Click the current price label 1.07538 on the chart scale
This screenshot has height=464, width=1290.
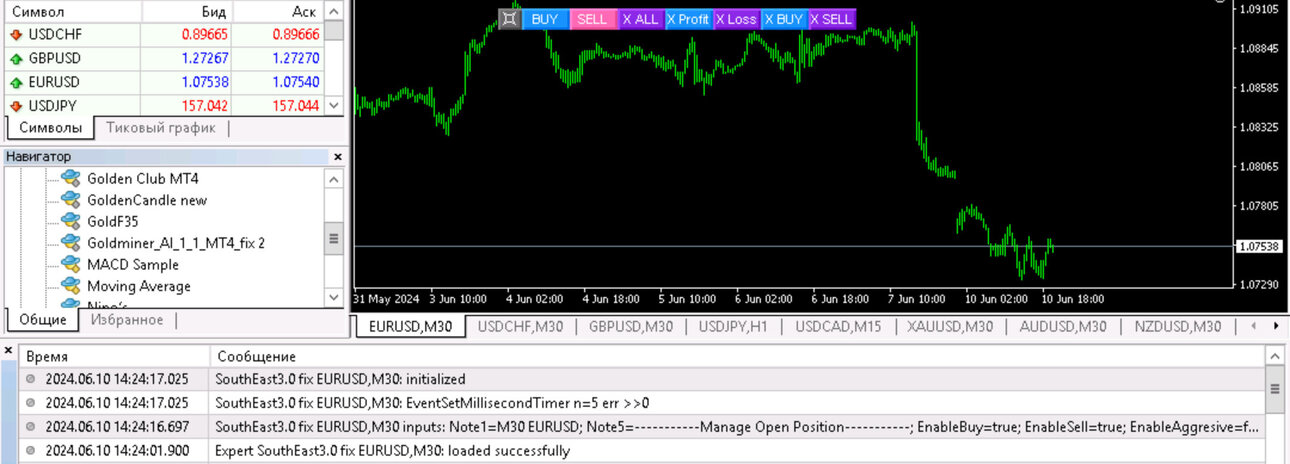pos(1259,245)
